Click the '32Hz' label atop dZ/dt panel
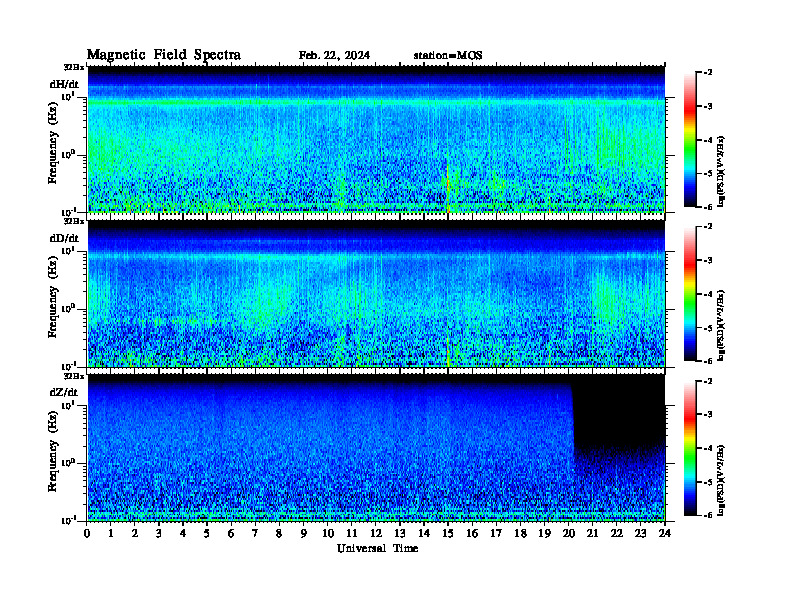Screen dimensions: 792x612 74,376
